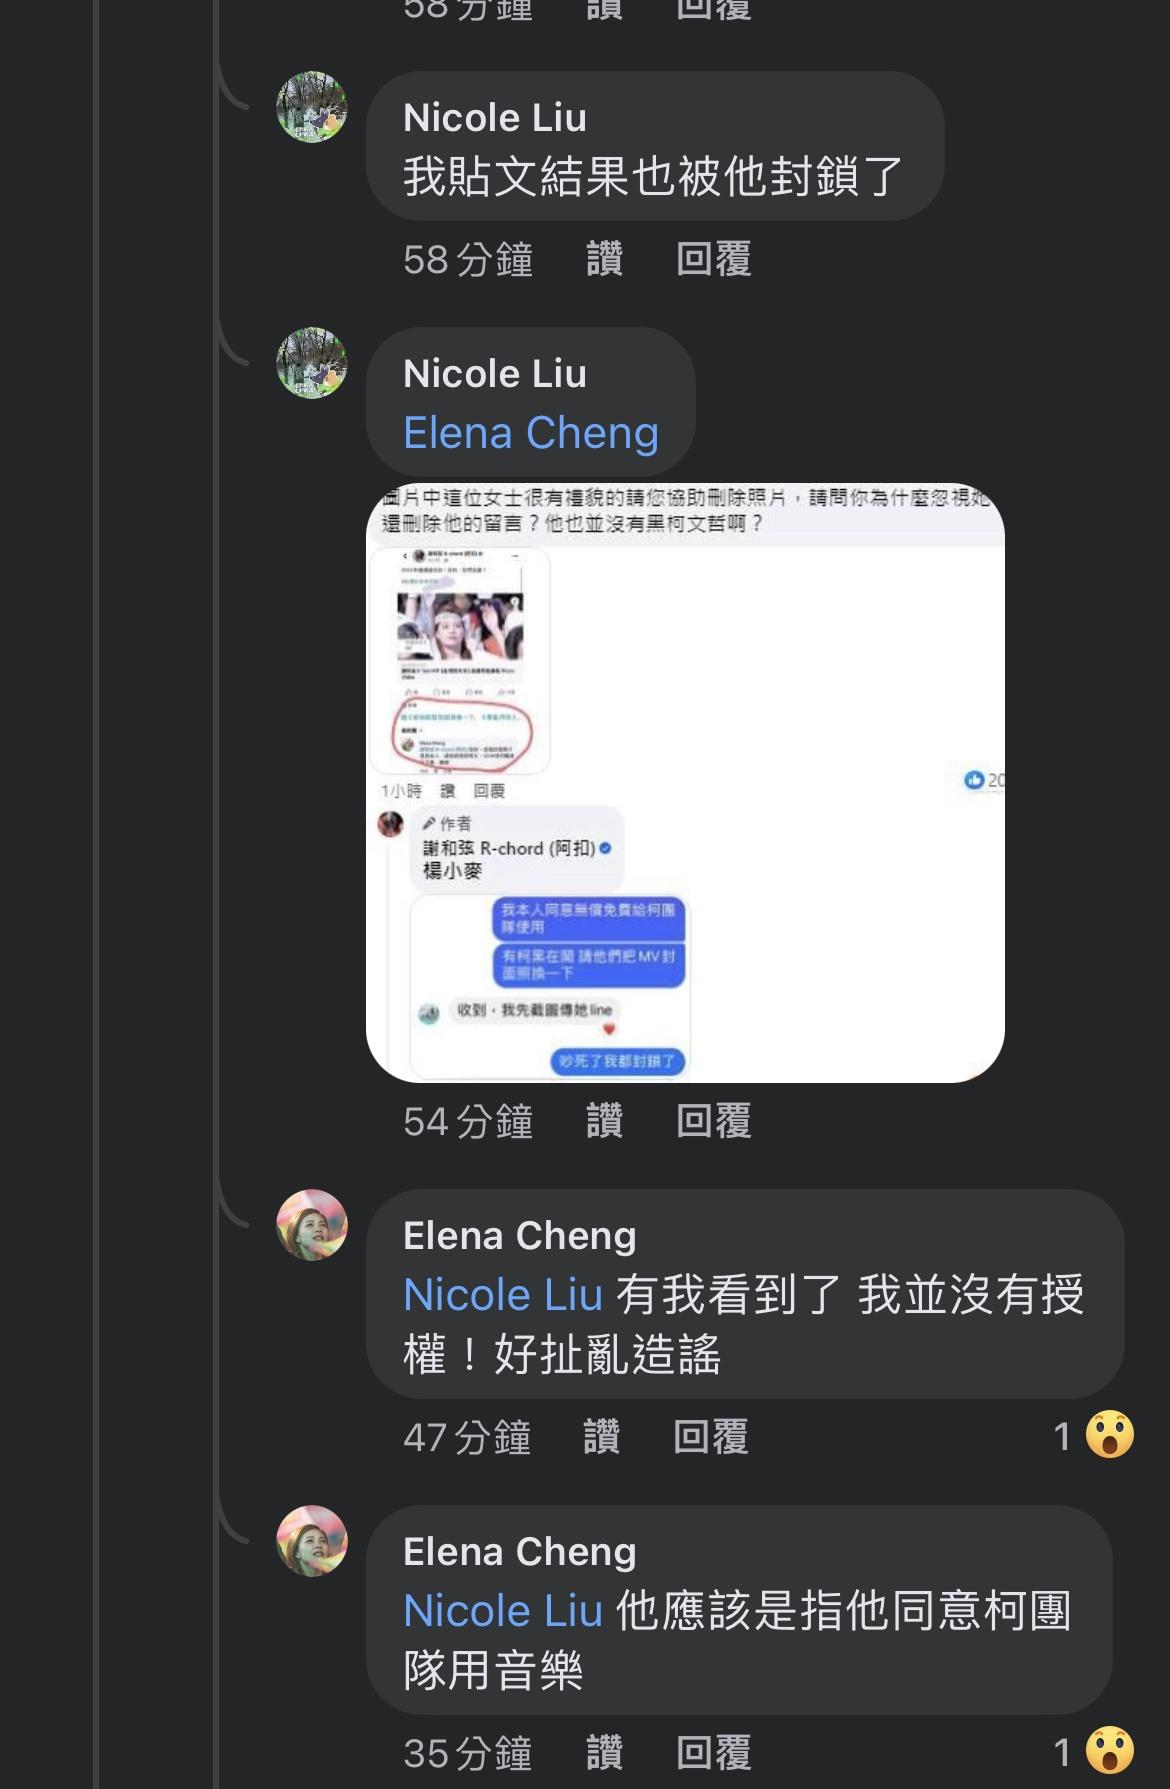The image size is (1170, 1789).
Task: Open the 54分鐘 timestamp link
Action: [468, 1121]
